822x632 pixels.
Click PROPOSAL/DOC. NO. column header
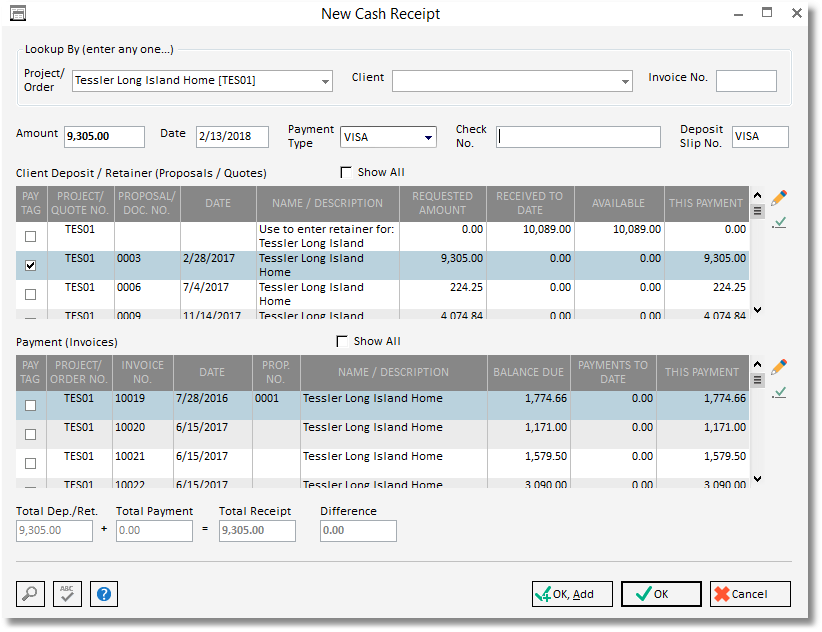click(147, 203)
